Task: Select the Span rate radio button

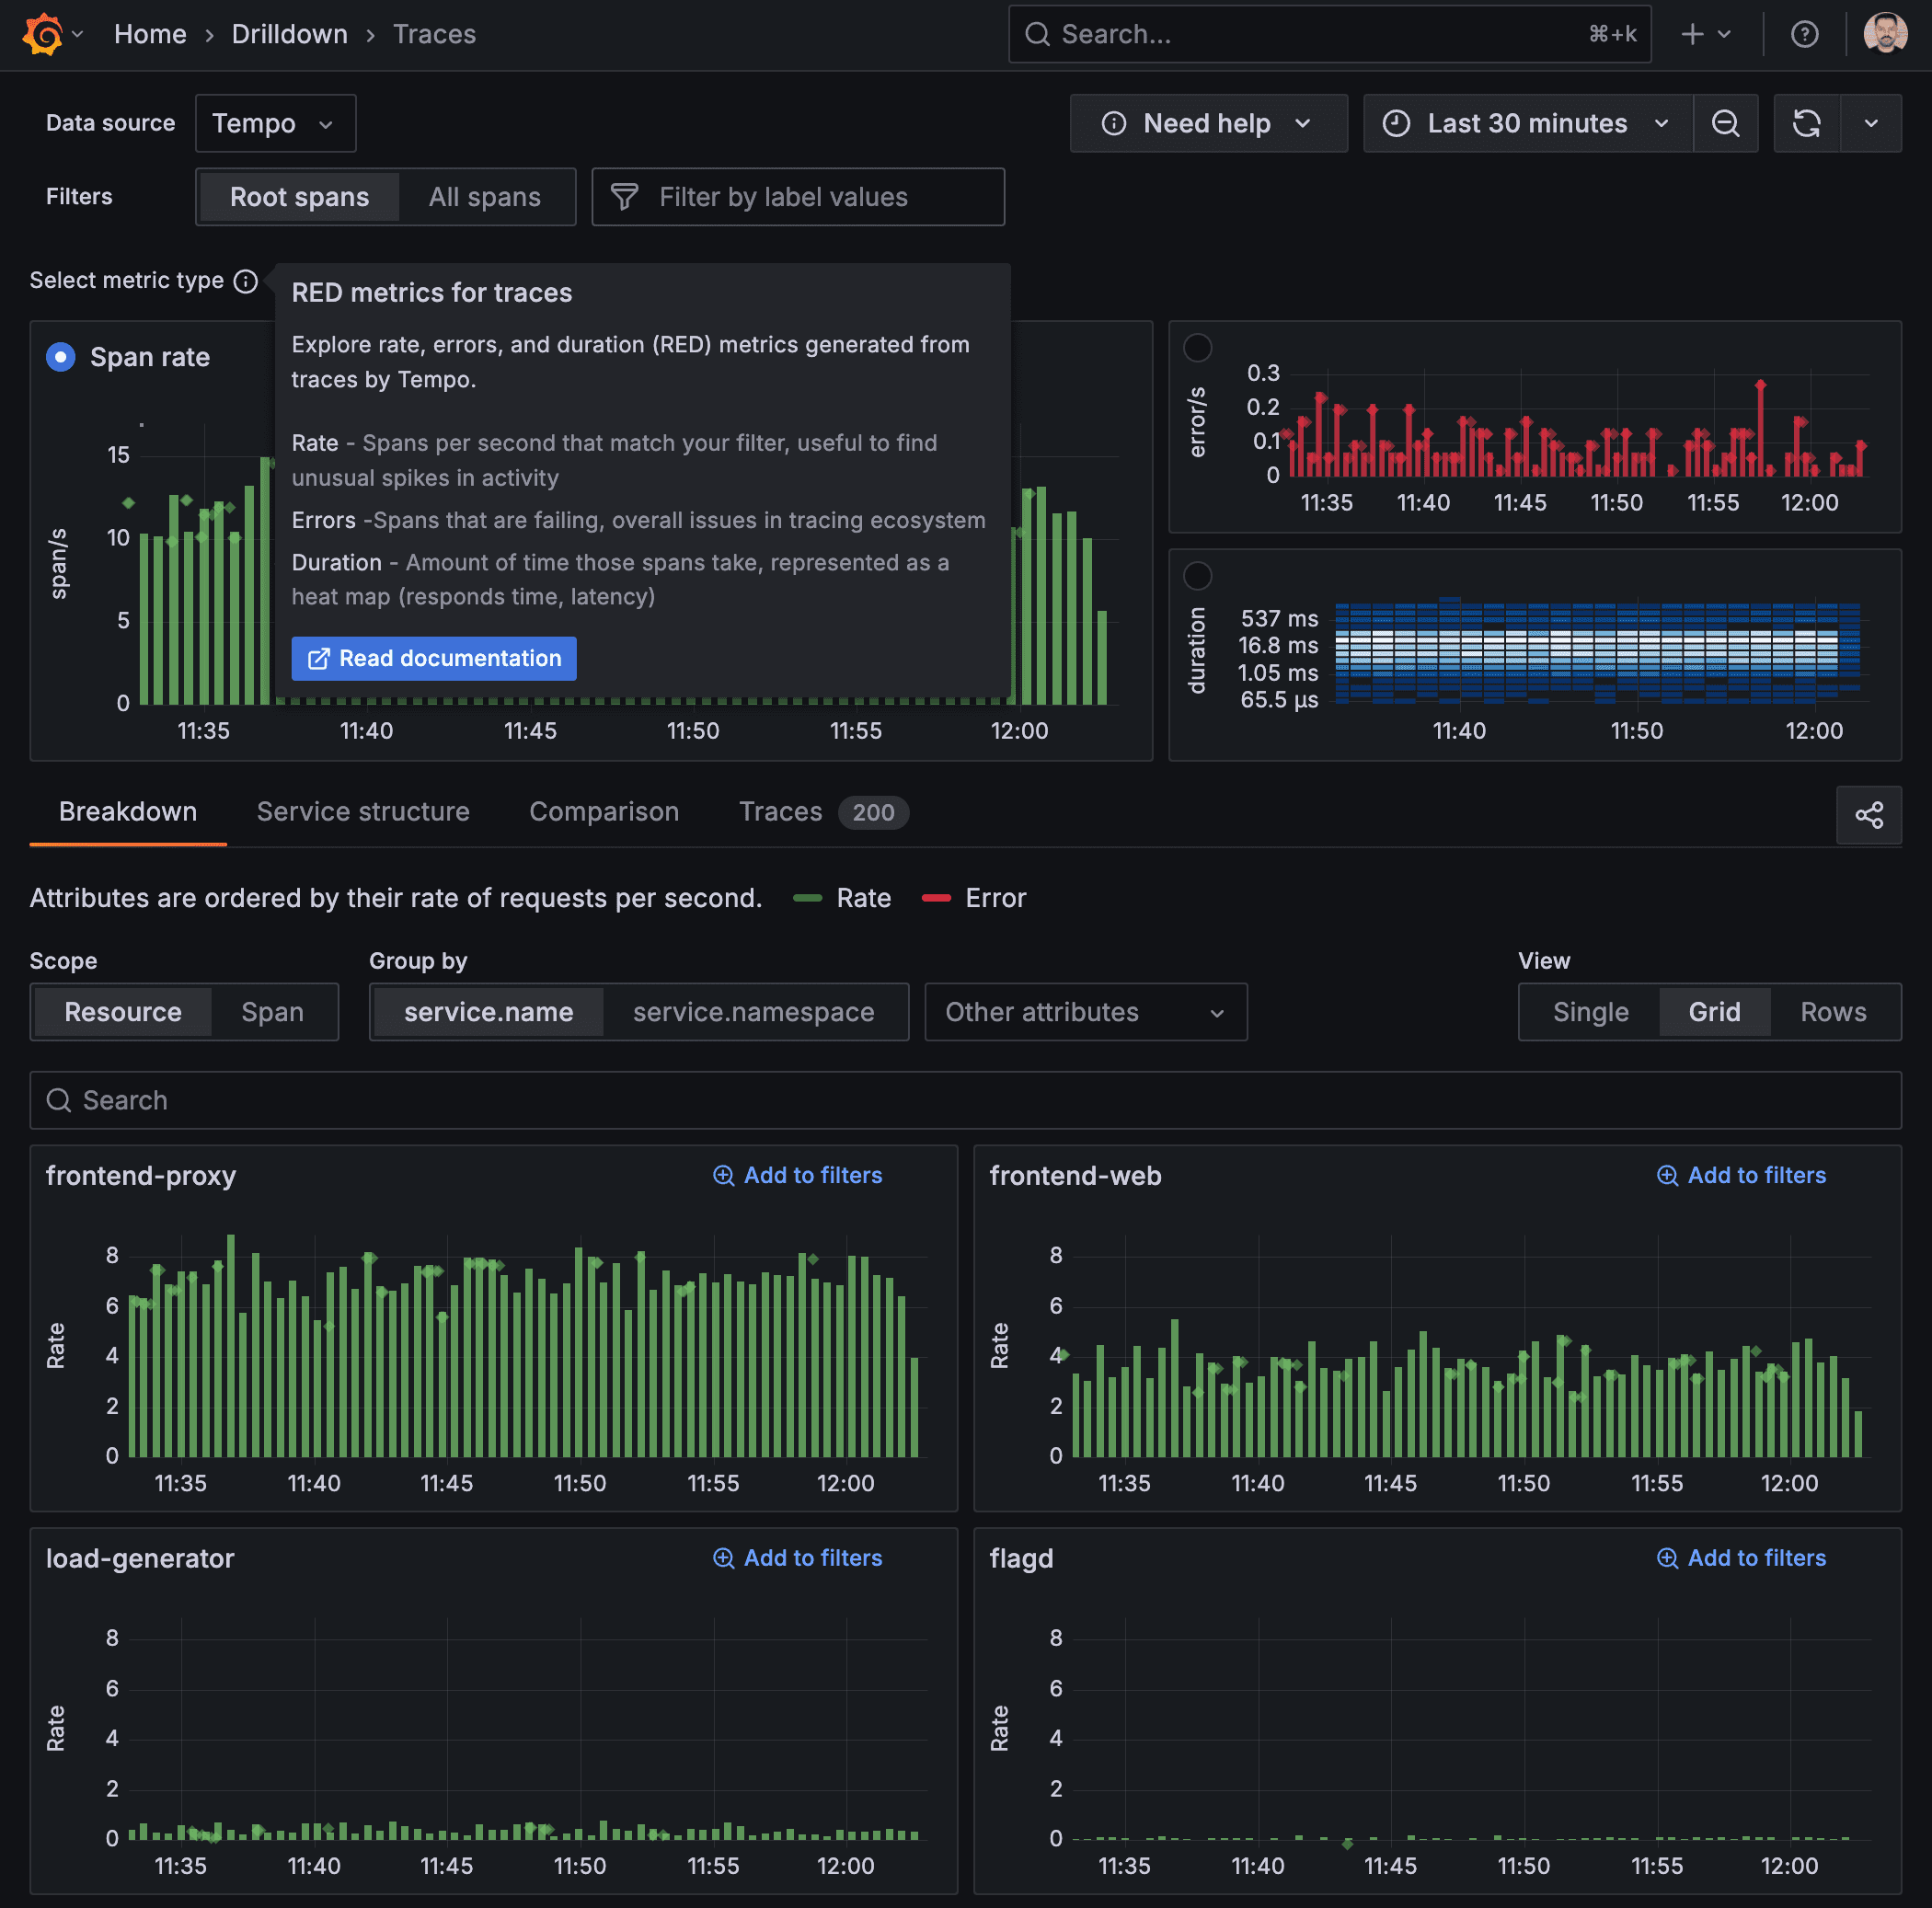Action: point(60,357)
